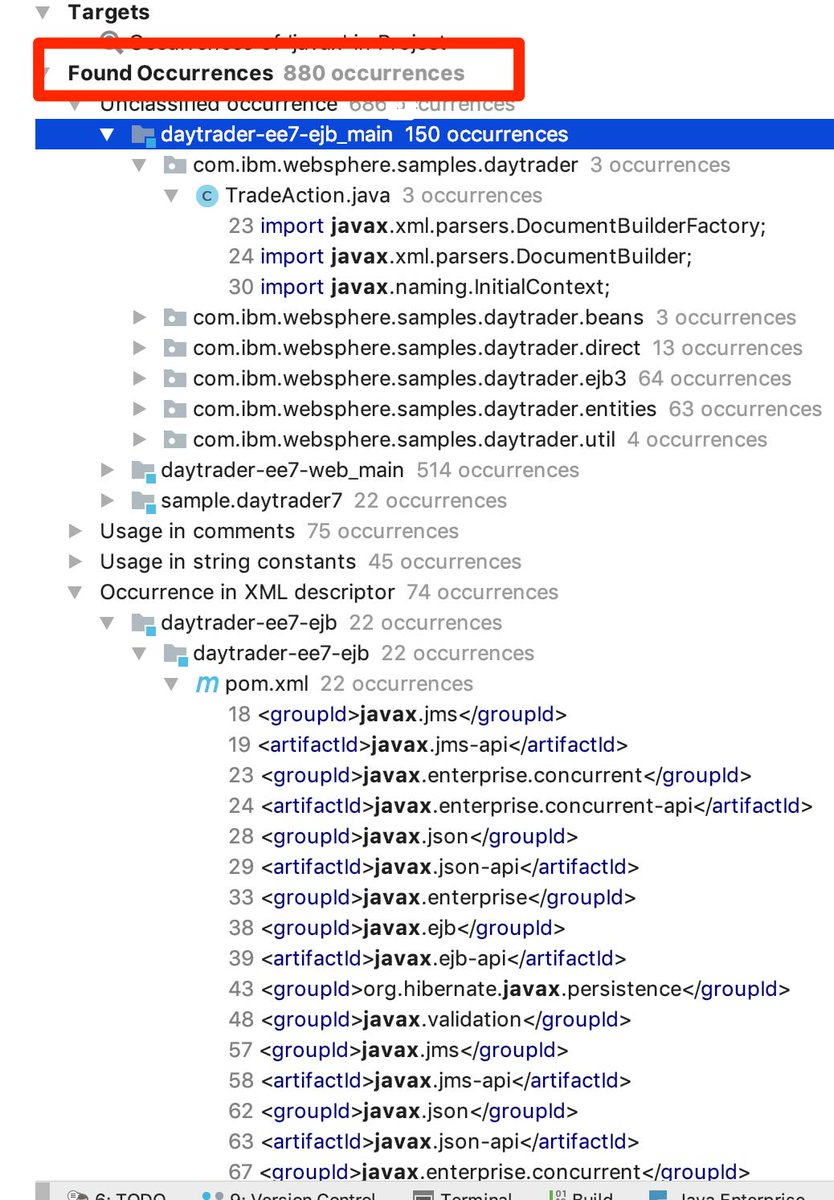Click the module icon of daytrader-ee7-ejb_main
The width and height of the screenshot is (834, 1200).
pos(143,135)
